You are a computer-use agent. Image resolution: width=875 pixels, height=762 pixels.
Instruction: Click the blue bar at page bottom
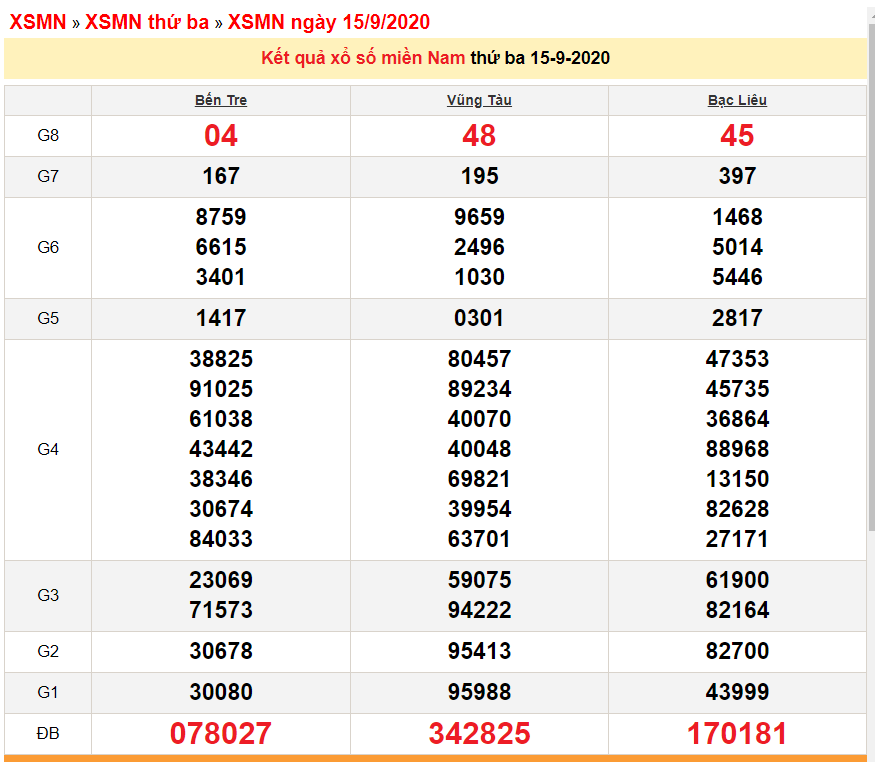point(437,757)
